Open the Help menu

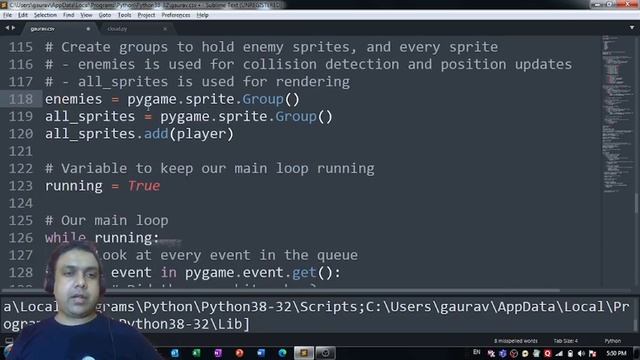coord(202,15)
